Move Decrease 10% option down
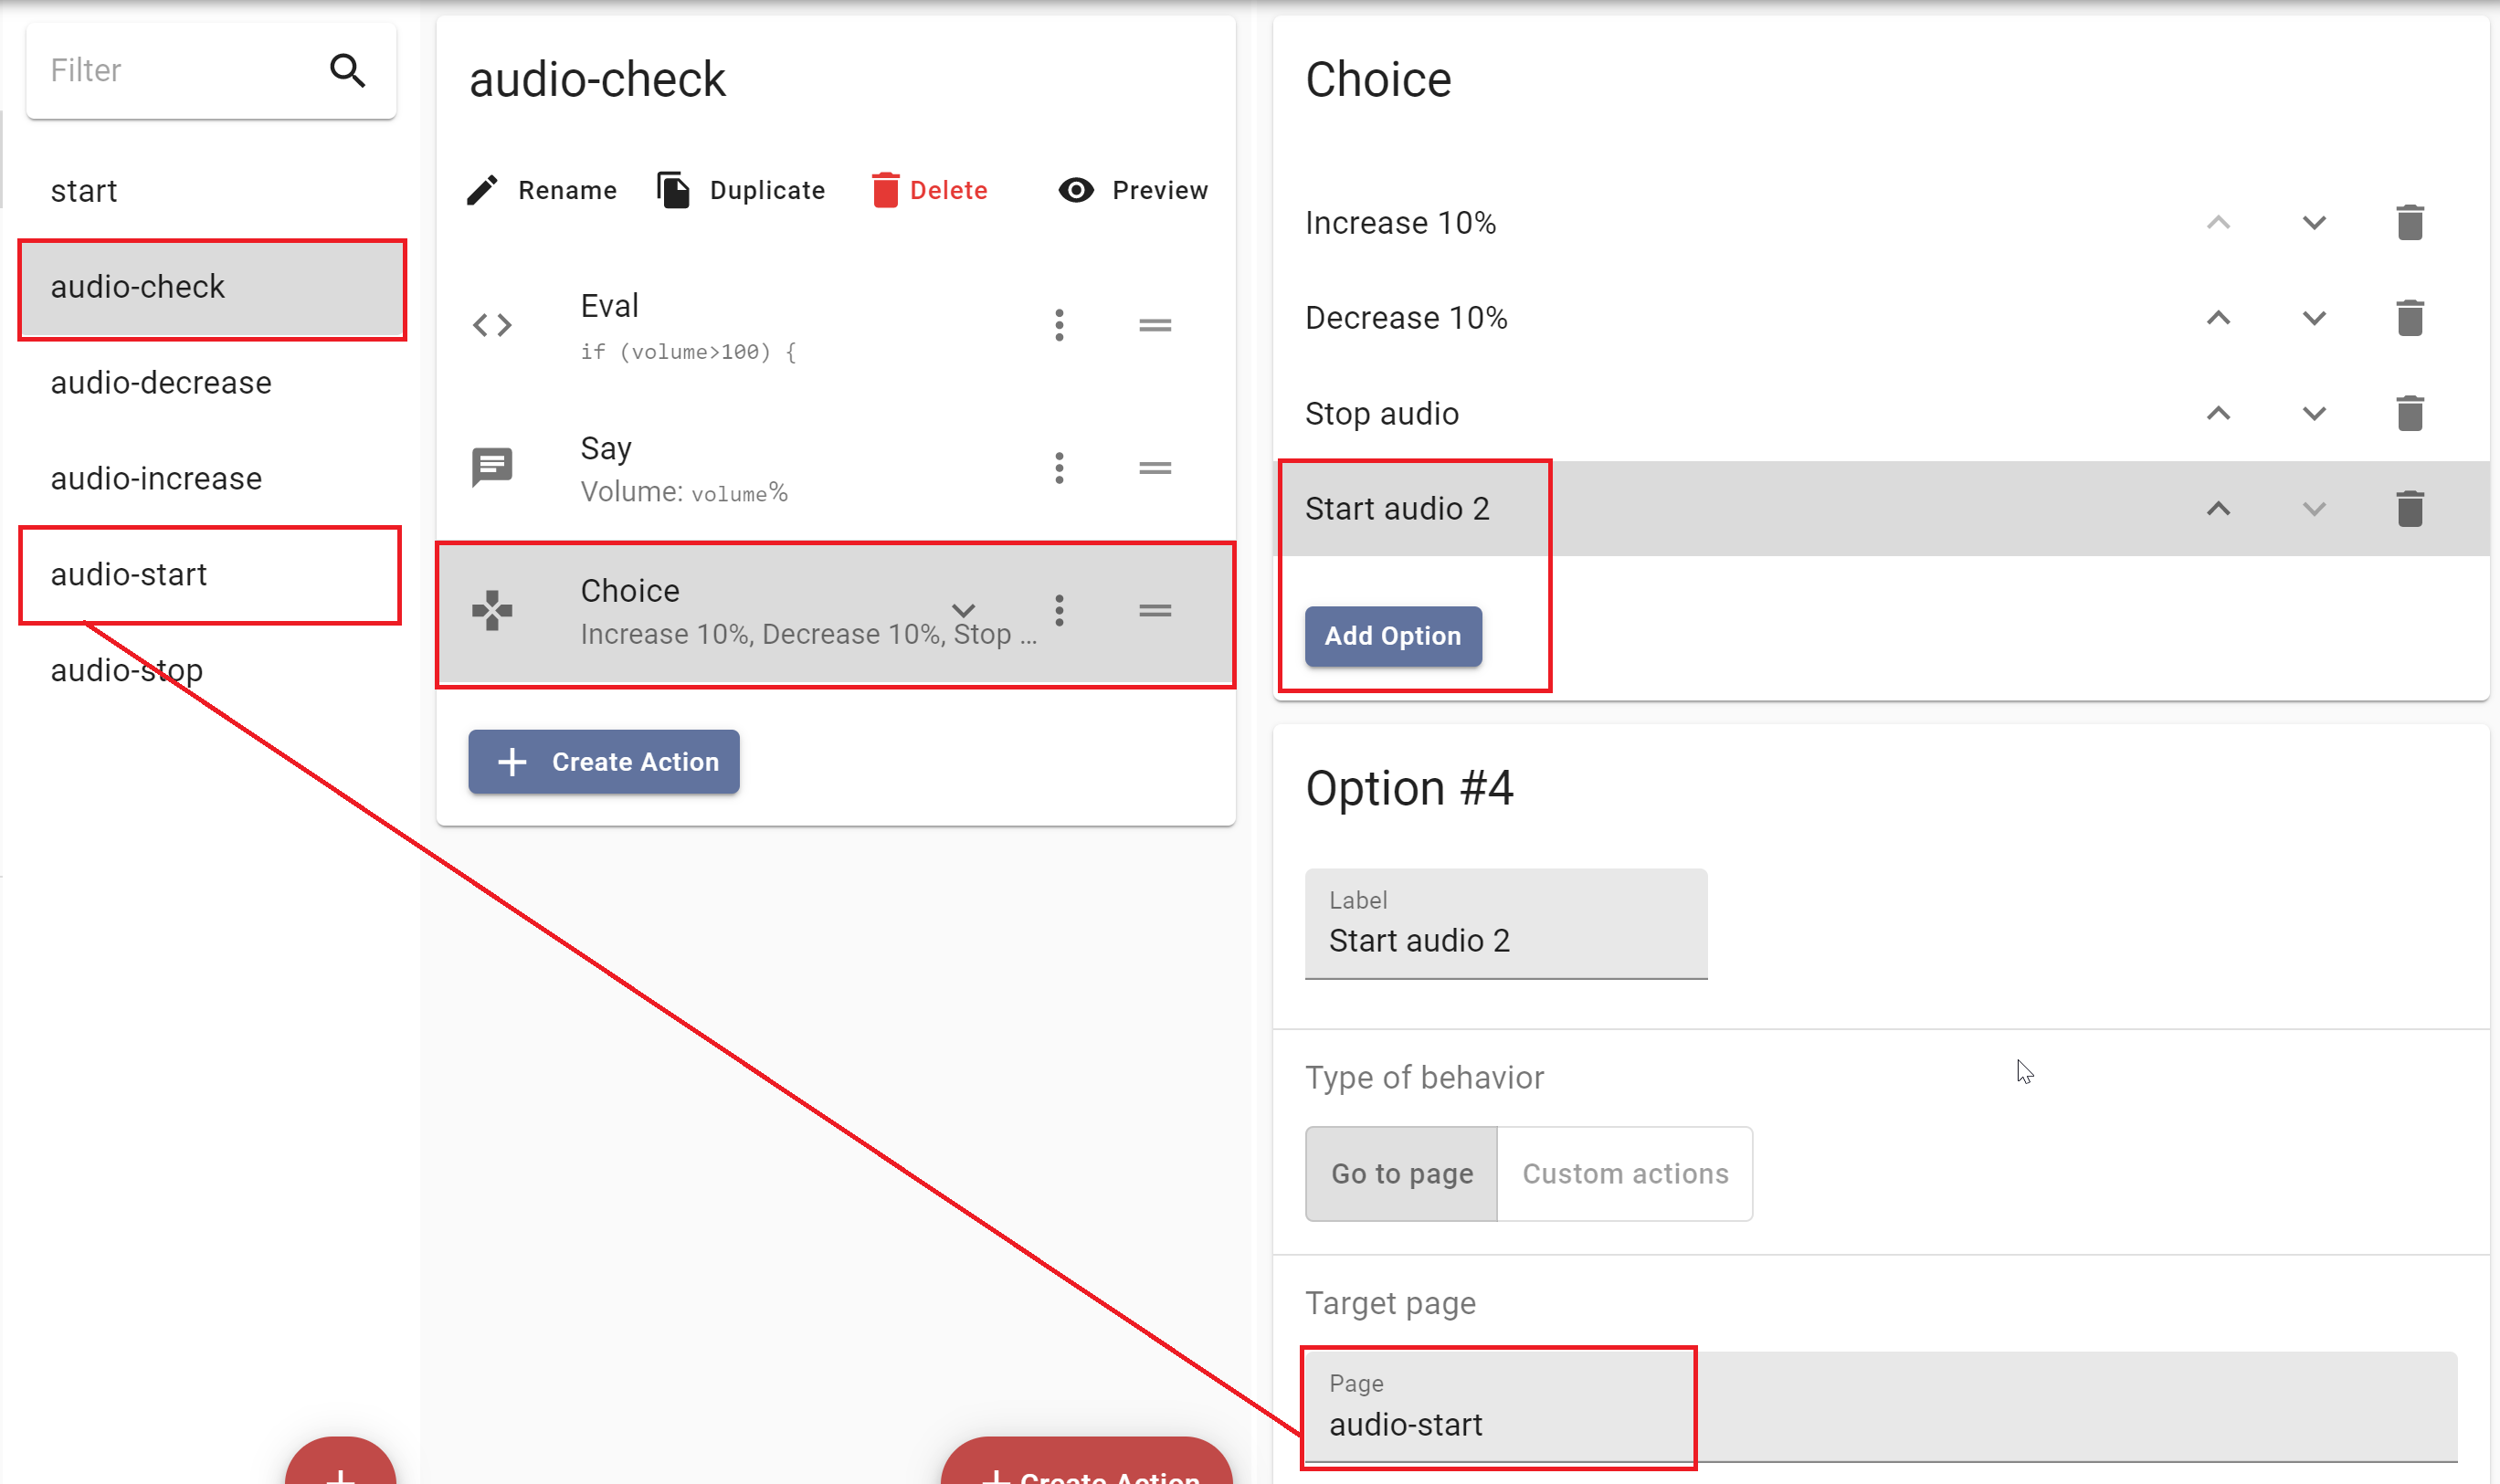The image size is (2500, 1484). pyautogui.click(x=2314, y=318)
